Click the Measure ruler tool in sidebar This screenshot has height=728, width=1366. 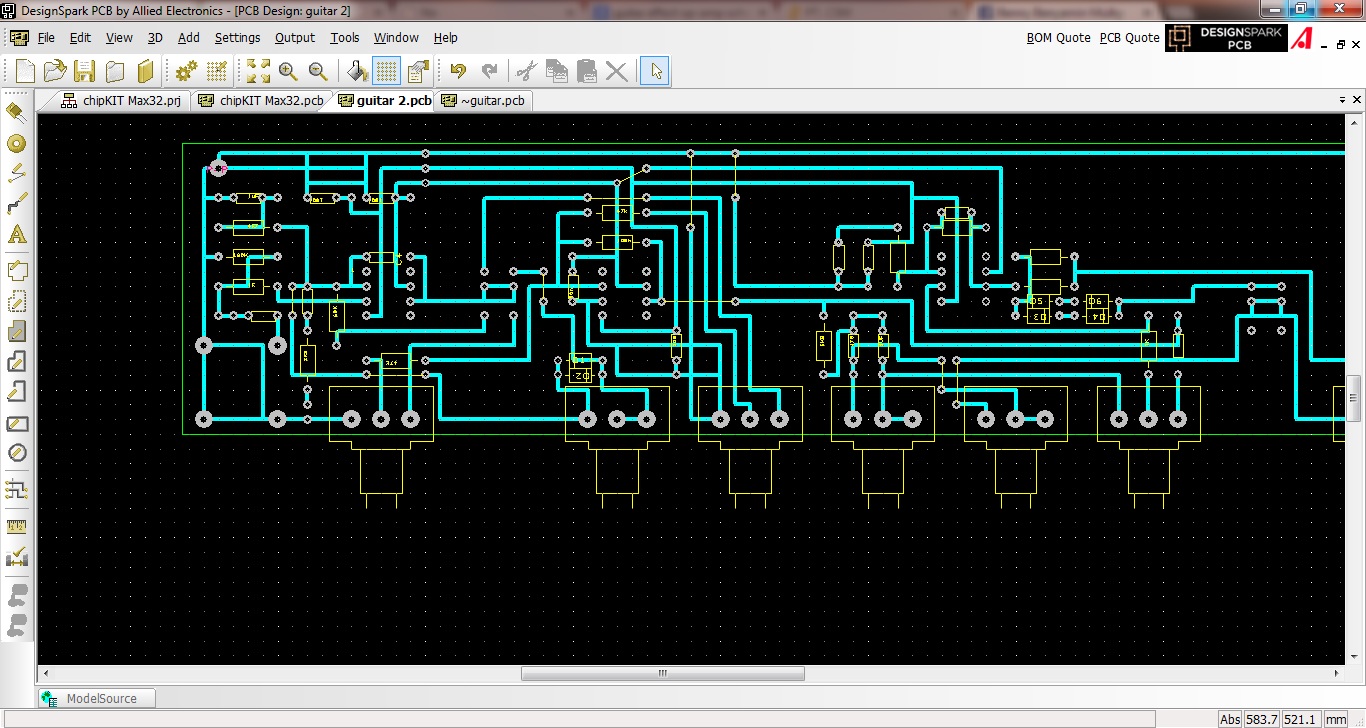(16, 526)
